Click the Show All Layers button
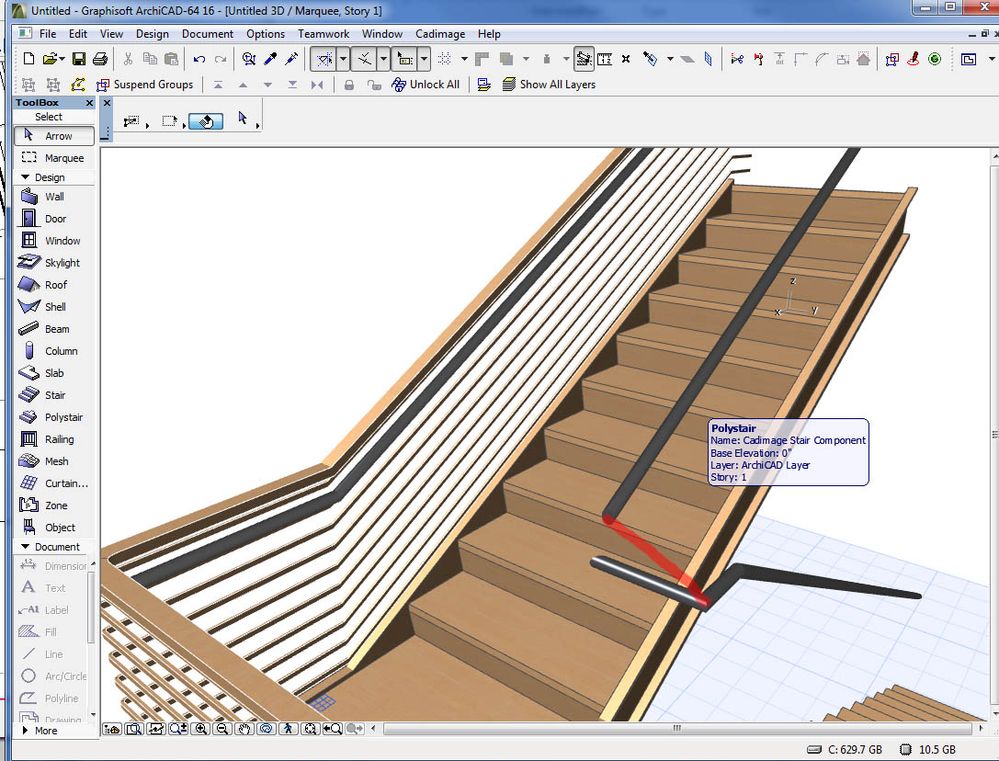Image resolution: width=999 pixels, height=761 pixels. pos(552,85)
